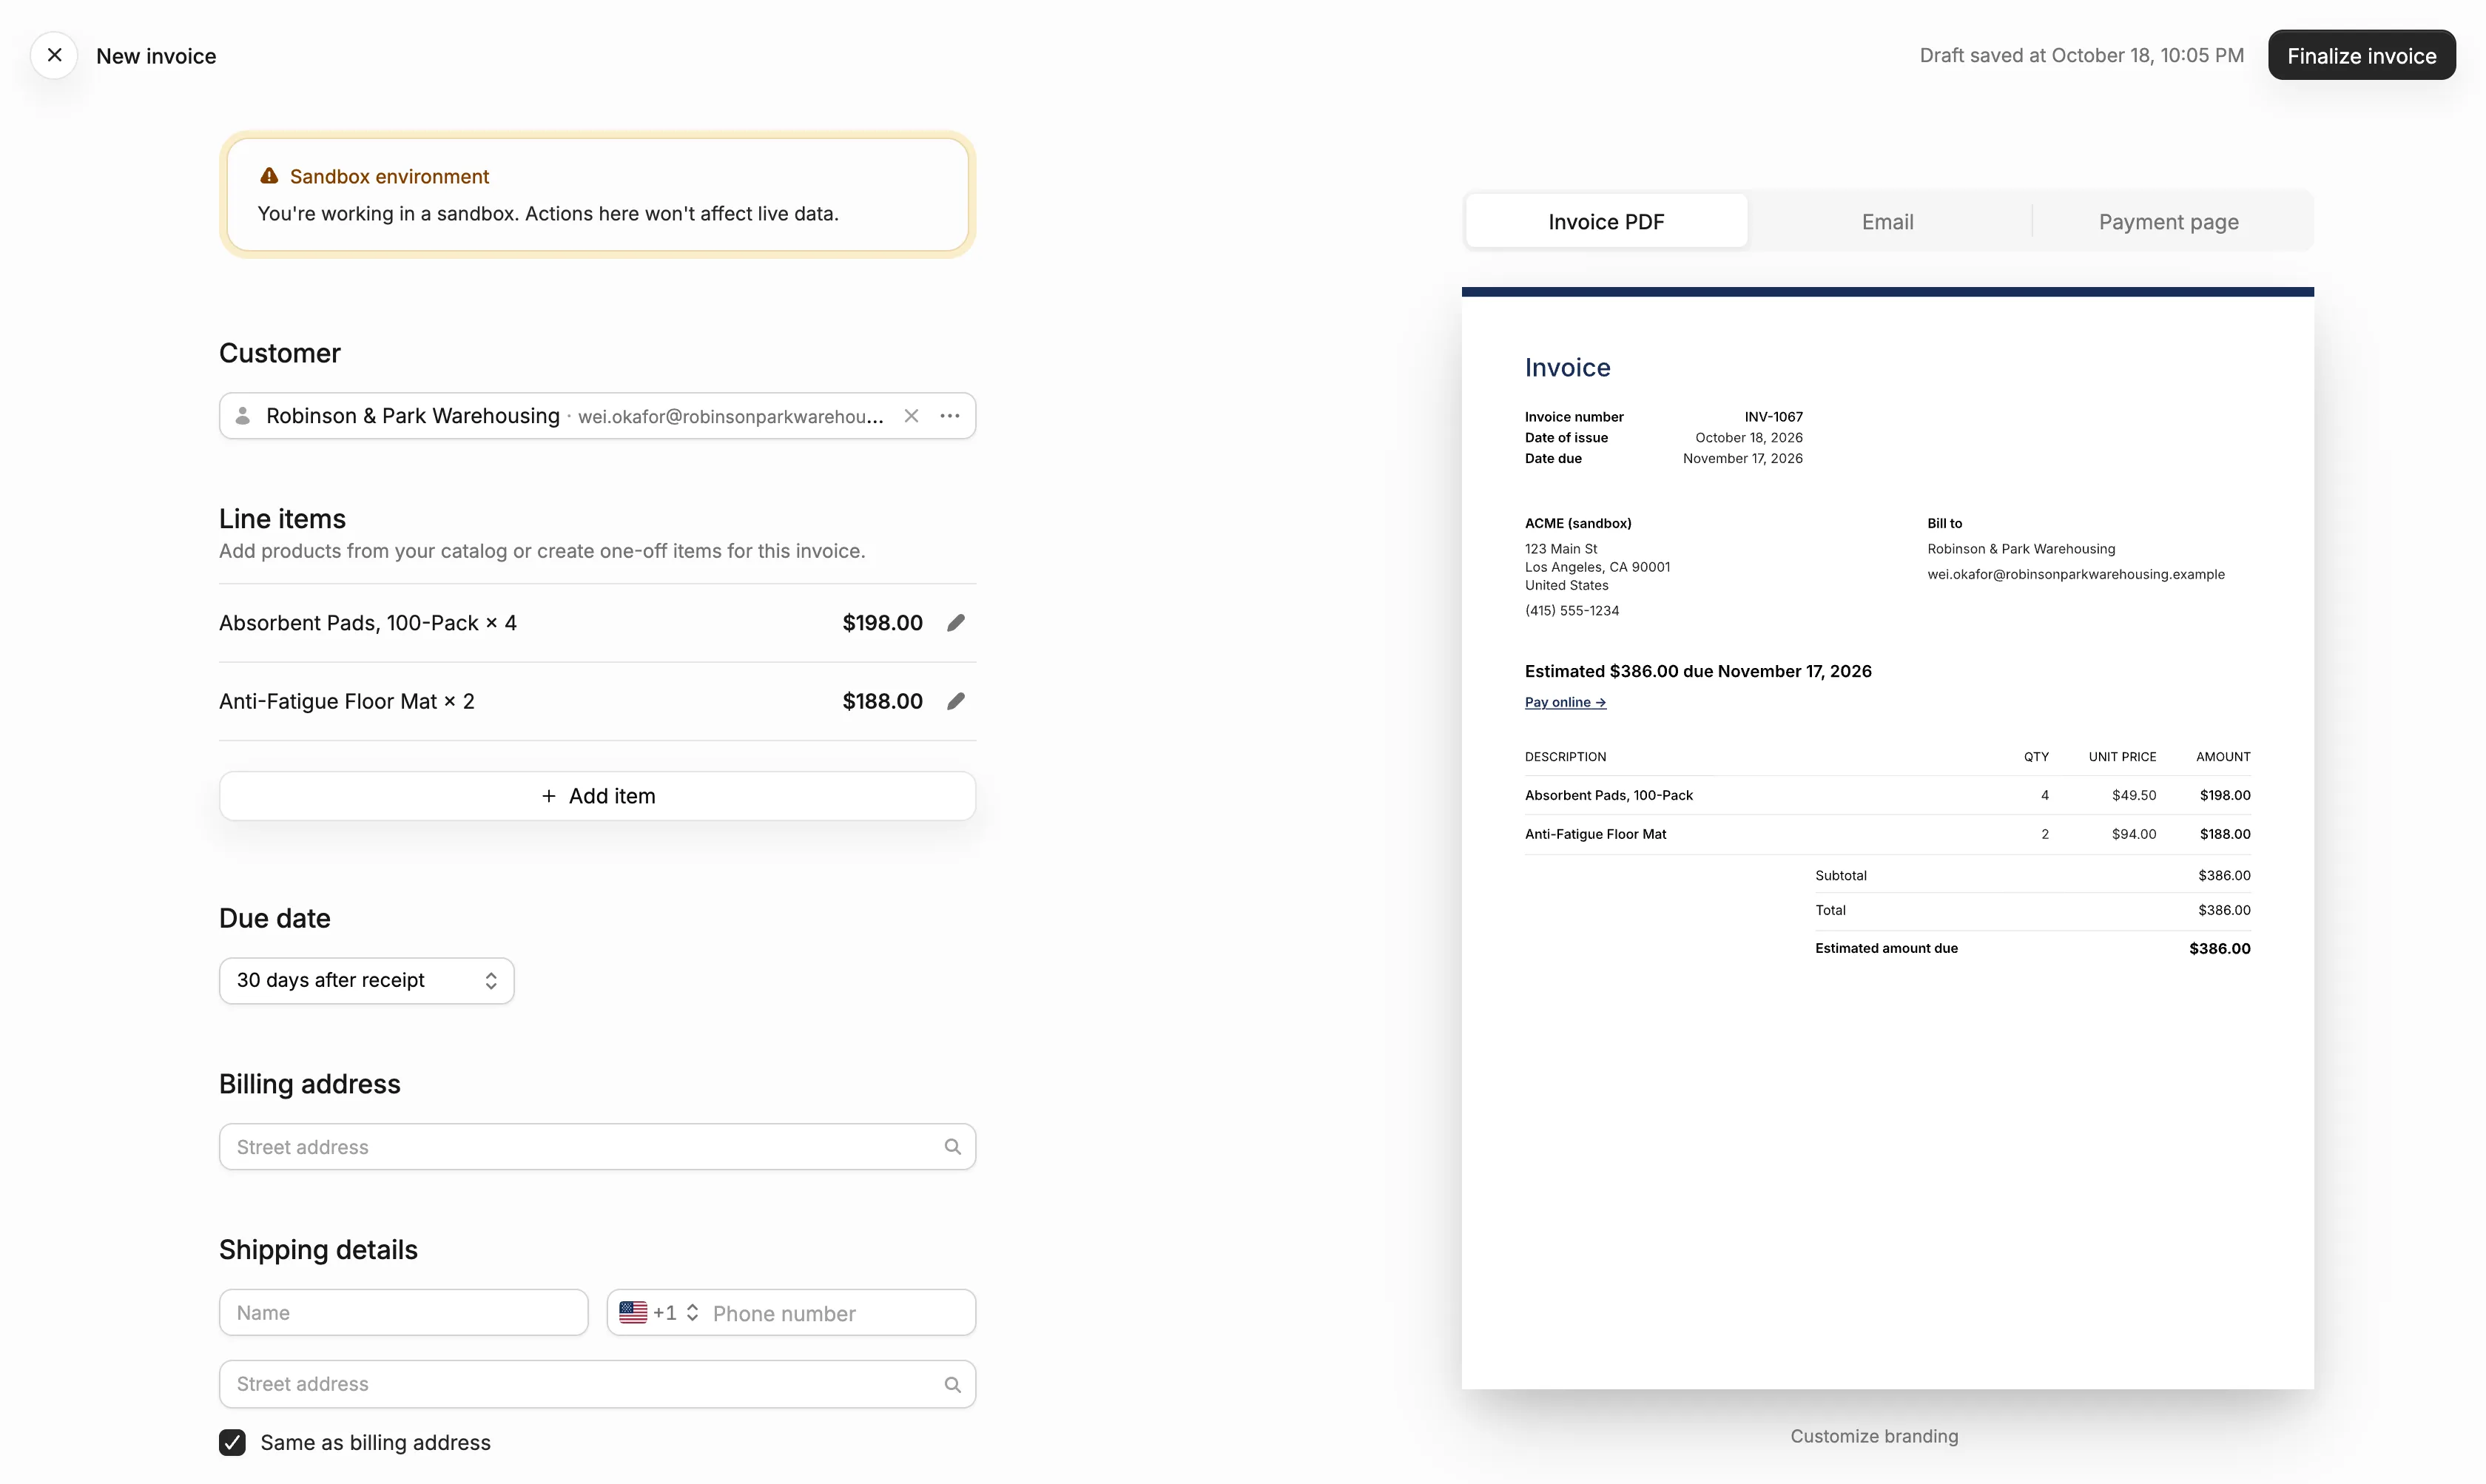Click the Finalize invoice button
The height and width of the screenshot is (1484, 2486).
tap(2361, 55)
